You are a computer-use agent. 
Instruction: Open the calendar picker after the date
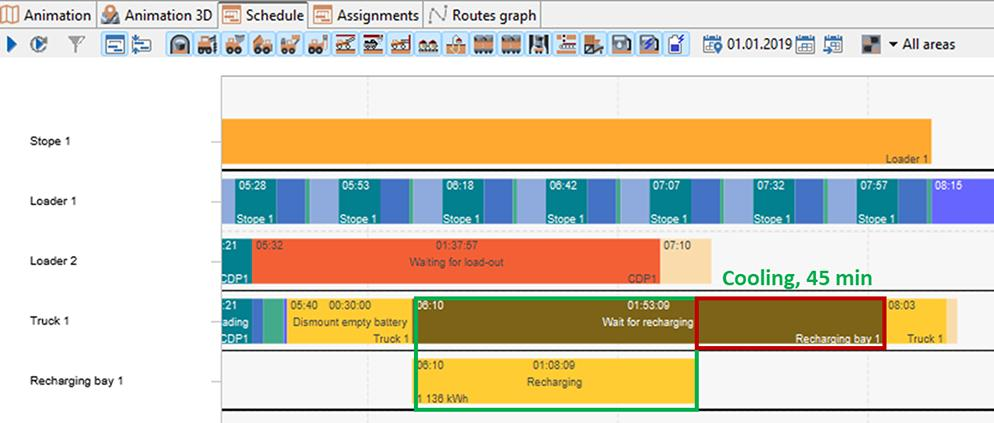805,44
